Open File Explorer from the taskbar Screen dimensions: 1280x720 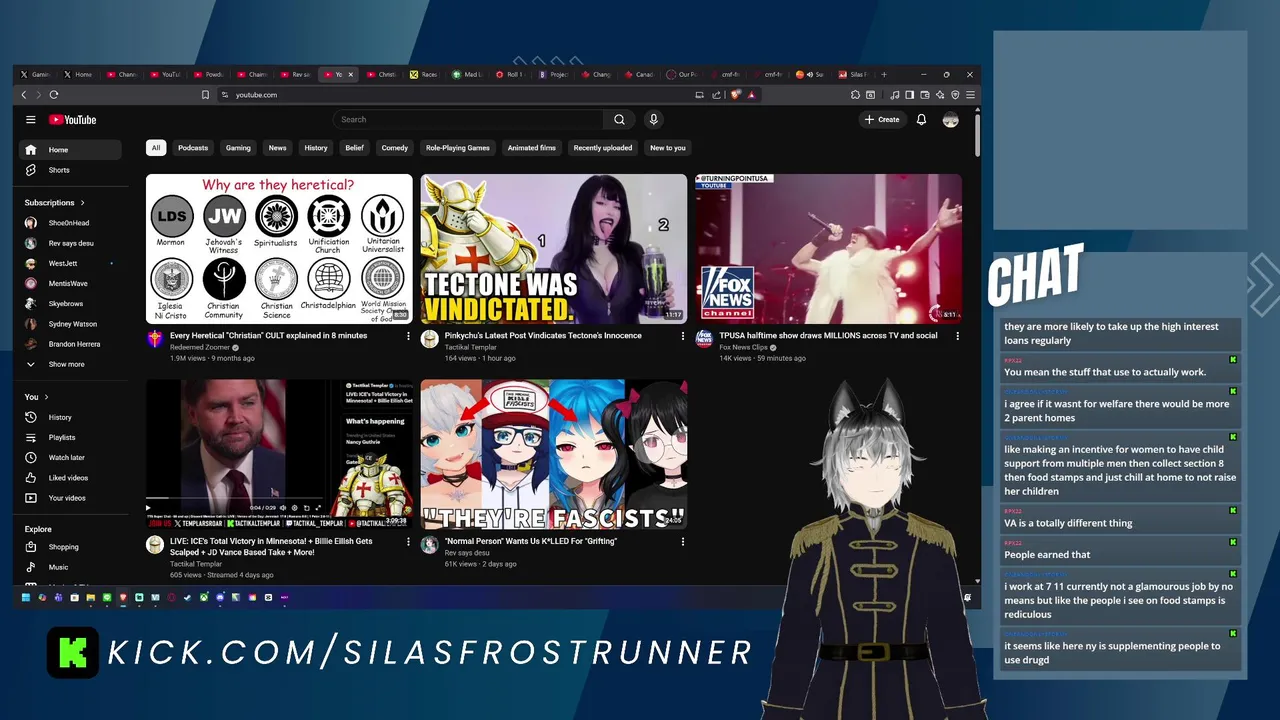[90, 598]
